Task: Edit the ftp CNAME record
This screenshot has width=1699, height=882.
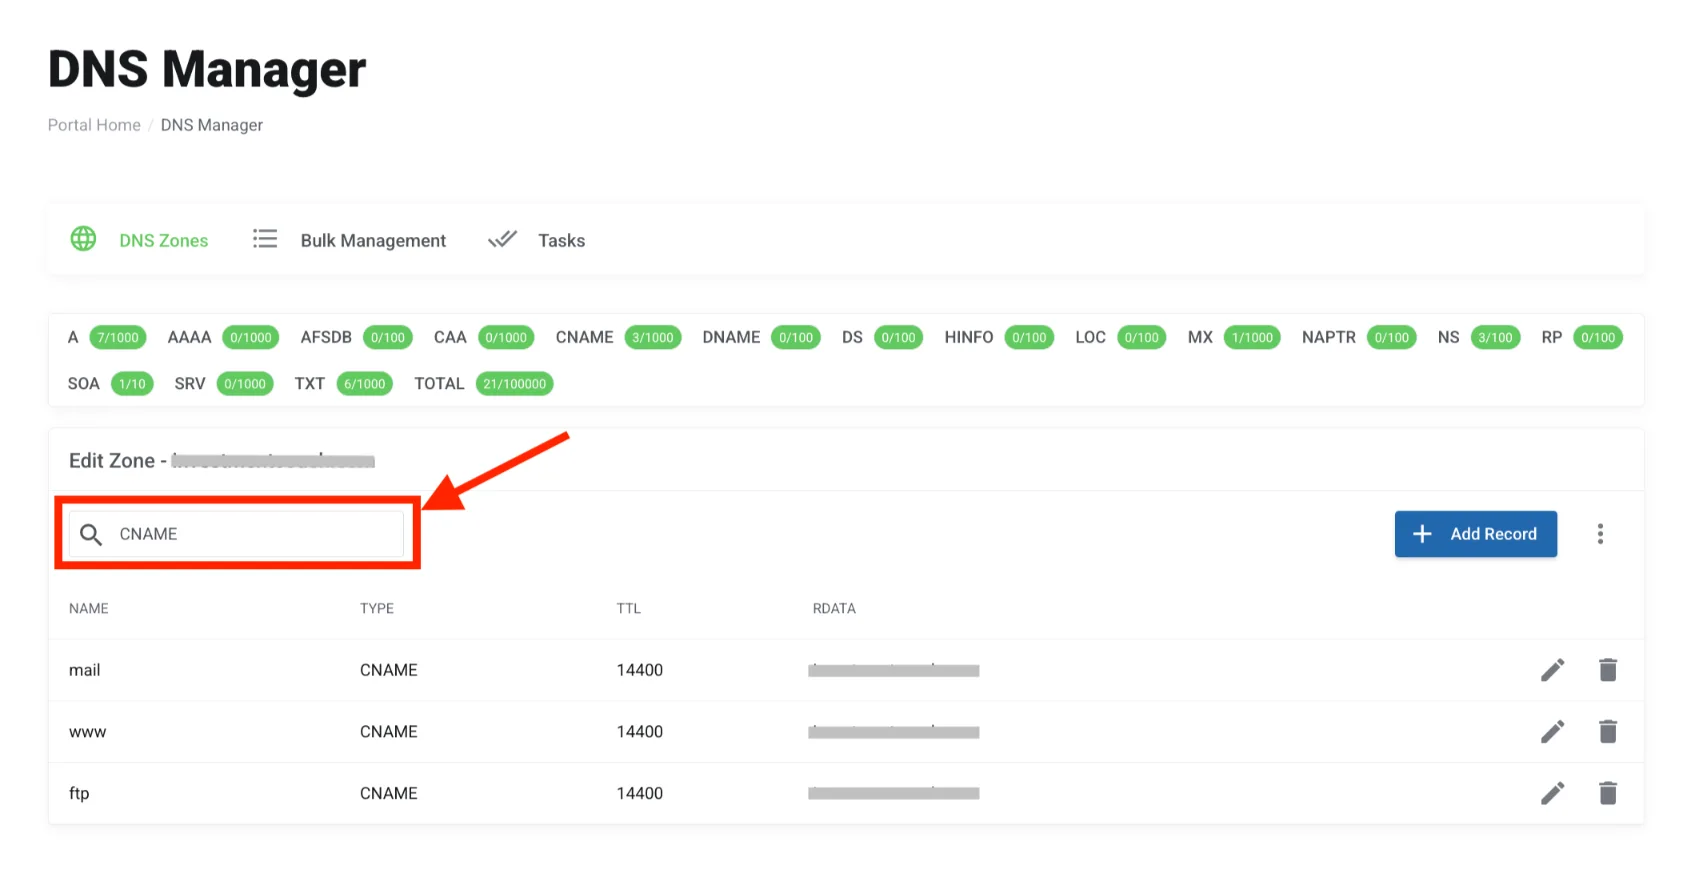Action: (x=1552, y=794)
